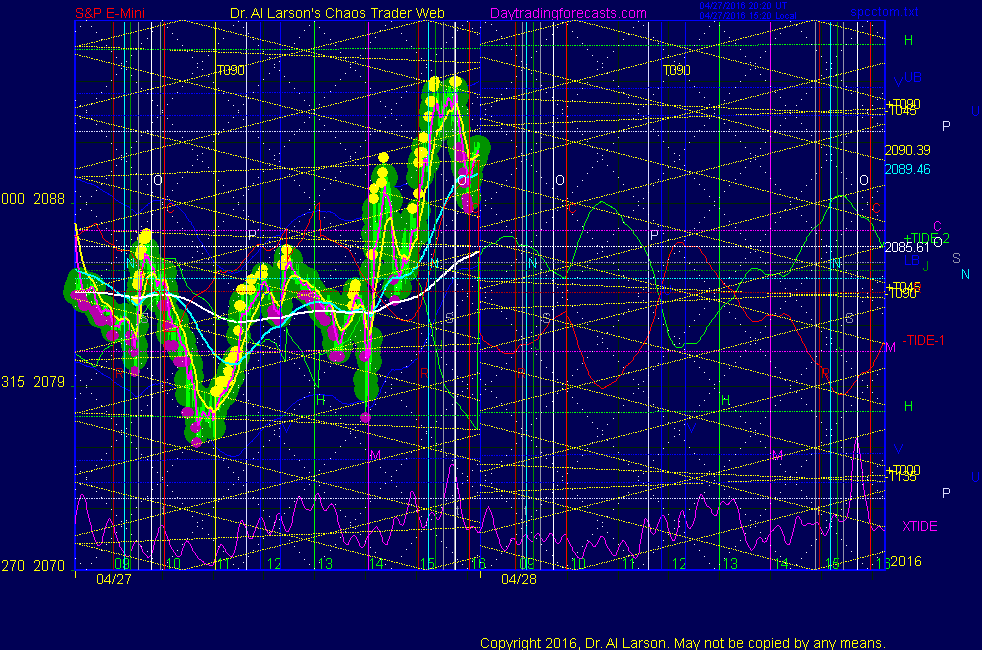Screen dimensions: 982x650
Task: Click the T090 label on the right chart
Action: click(677, 71)
